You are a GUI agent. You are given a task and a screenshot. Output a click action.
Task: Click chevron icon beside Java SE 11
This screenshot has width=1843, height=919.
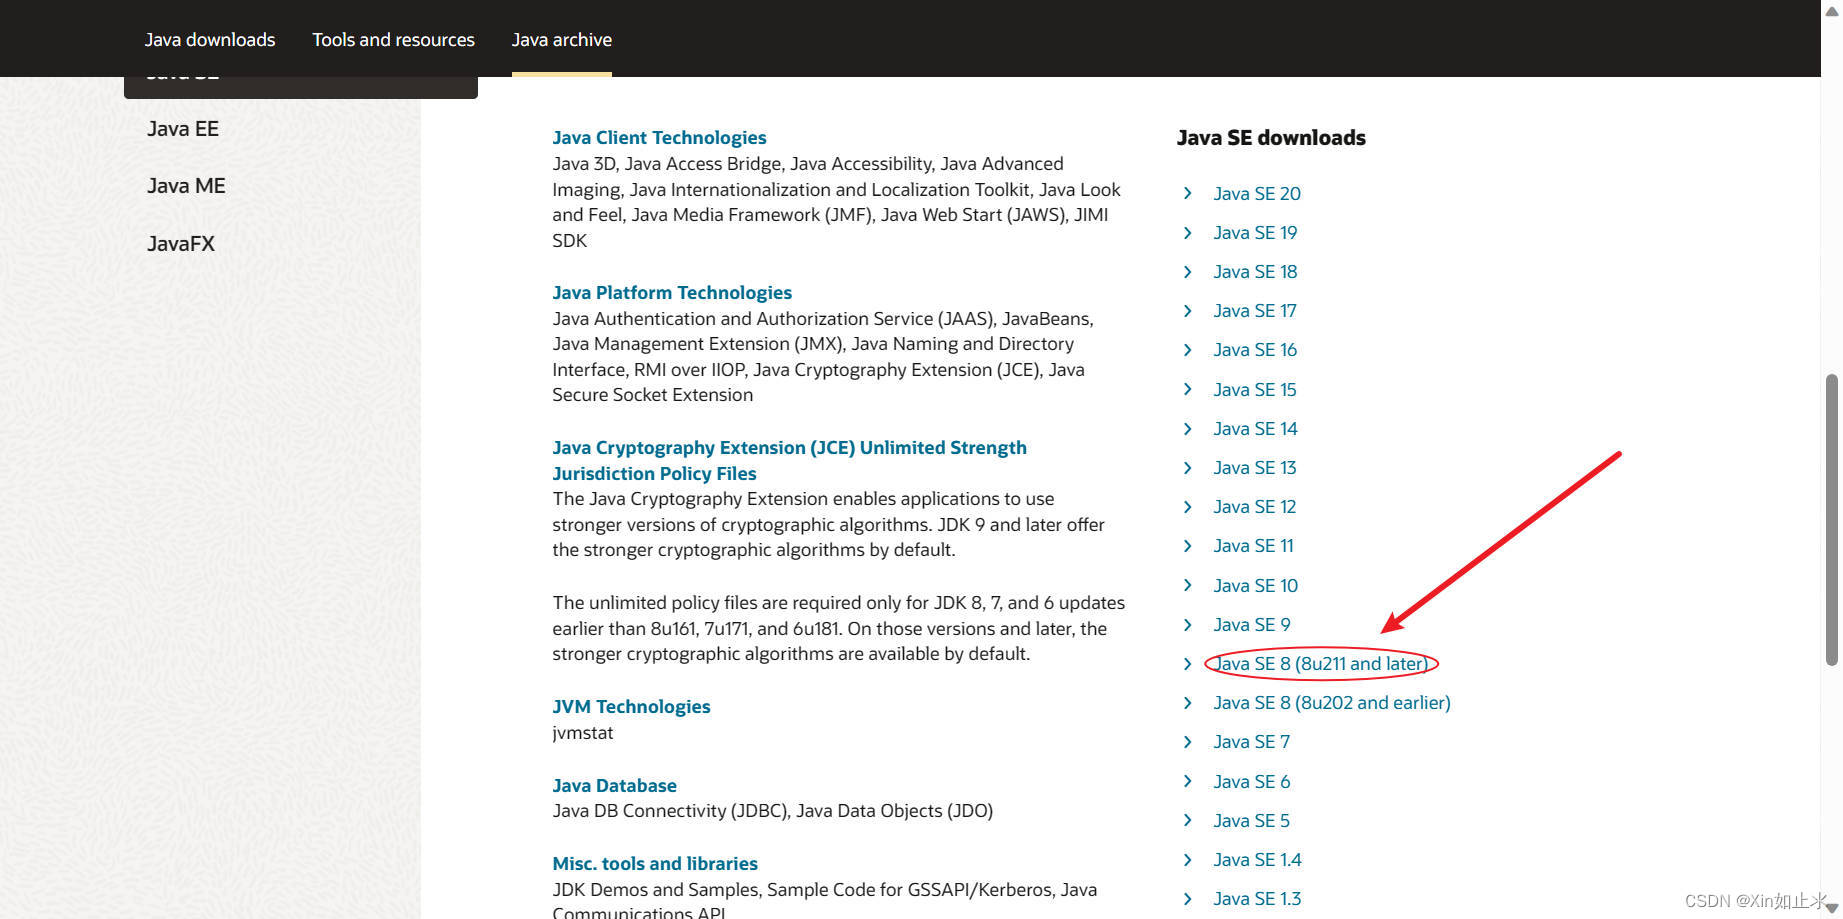[x=1187, y=546]
